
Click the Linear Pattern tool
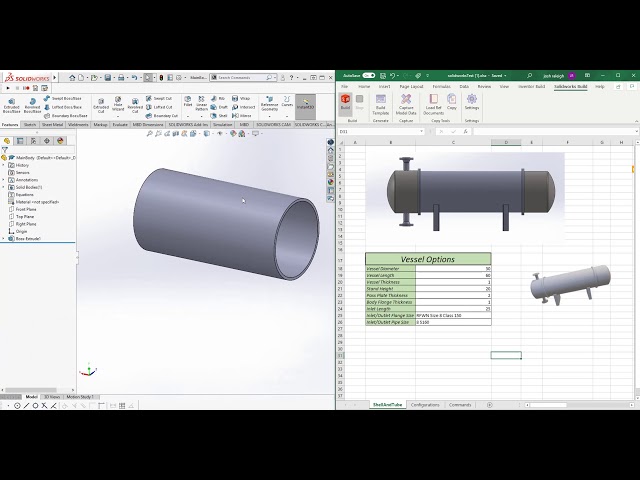point(201,104)
